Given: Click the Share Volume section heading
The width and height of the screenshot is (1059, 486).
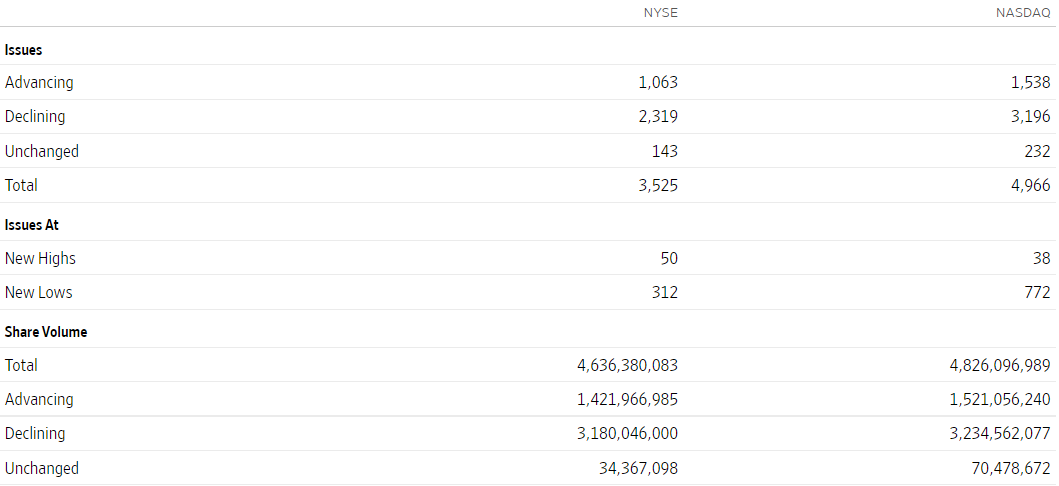Looking at the screenshot, I should (46, 332).
